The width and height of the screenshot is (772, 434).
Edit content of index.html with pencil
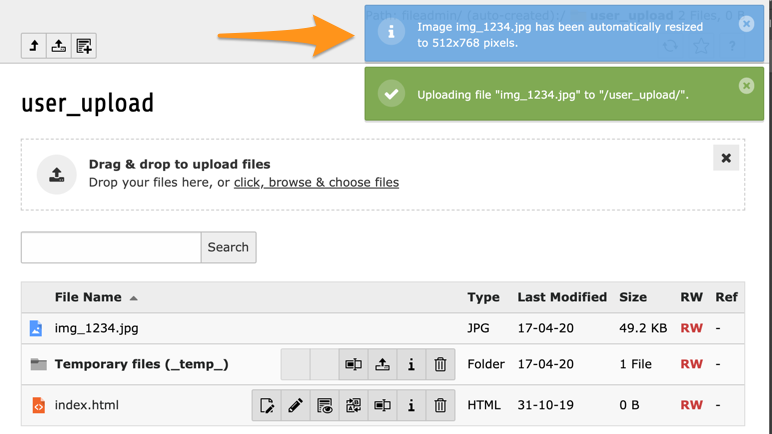click(295, 406)
